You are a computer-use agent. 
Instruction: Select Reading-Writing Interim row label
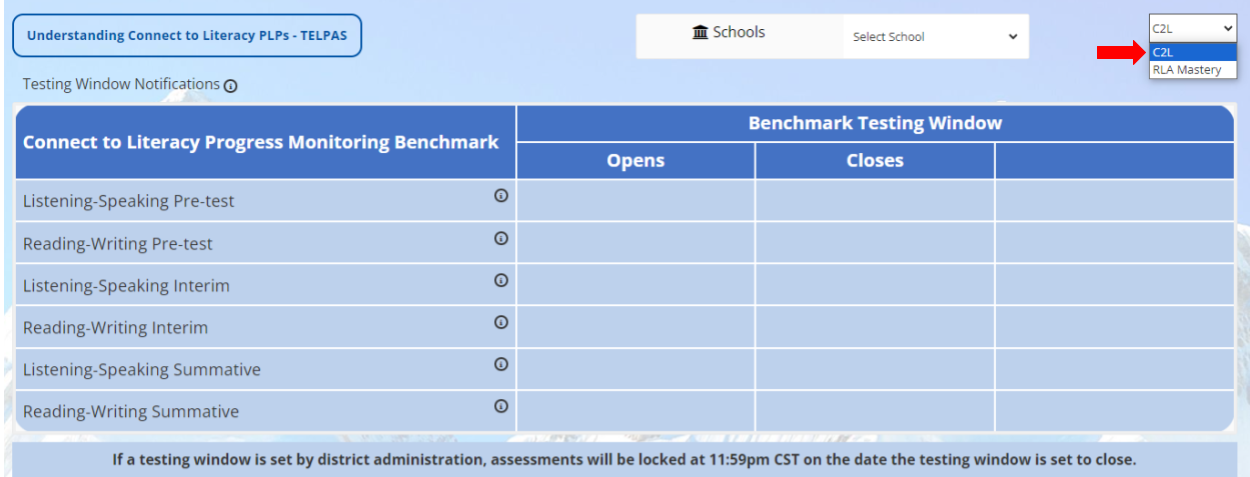116,328
